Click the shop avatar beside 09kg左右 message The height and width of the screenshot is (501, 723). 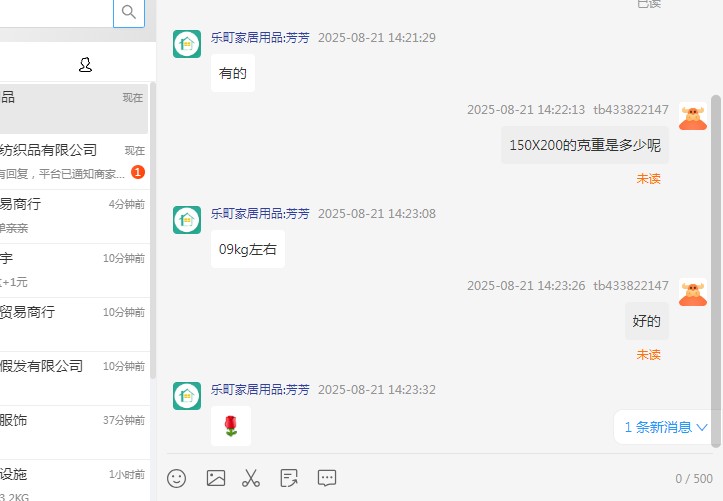click(x=187, y=220)
